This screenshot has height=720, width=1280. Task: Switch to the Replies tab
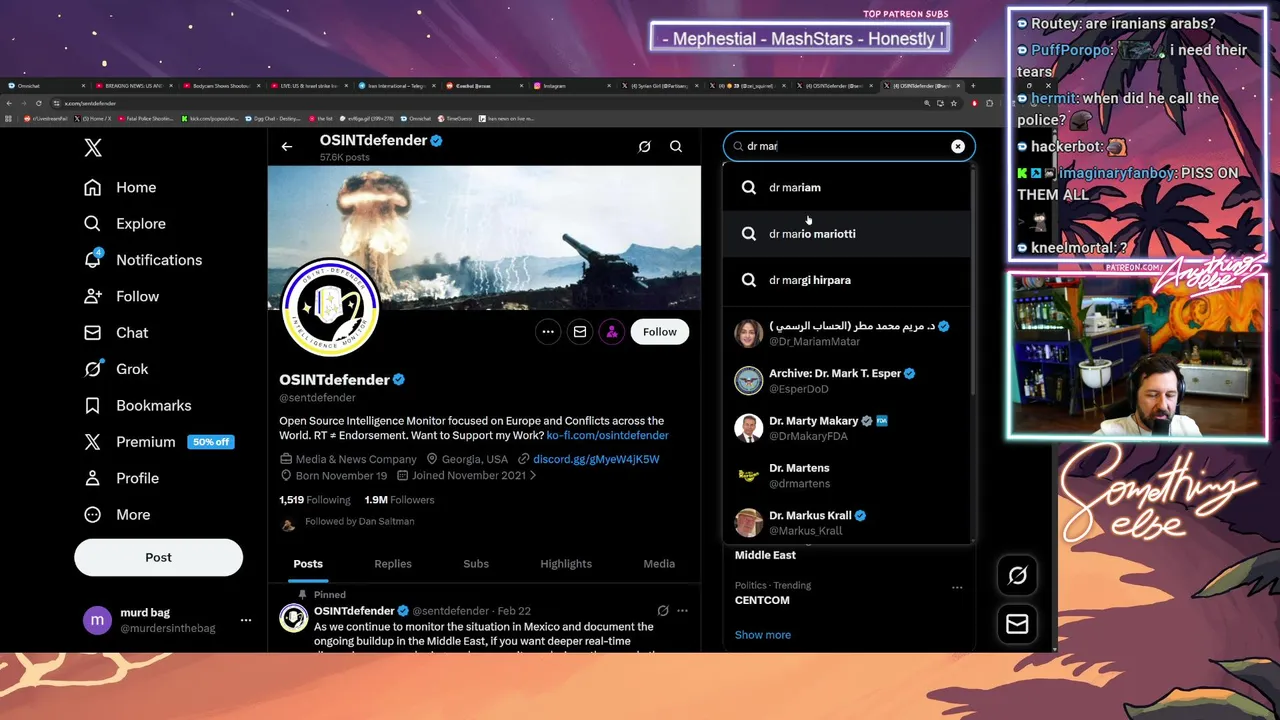(x=393, y=564)
